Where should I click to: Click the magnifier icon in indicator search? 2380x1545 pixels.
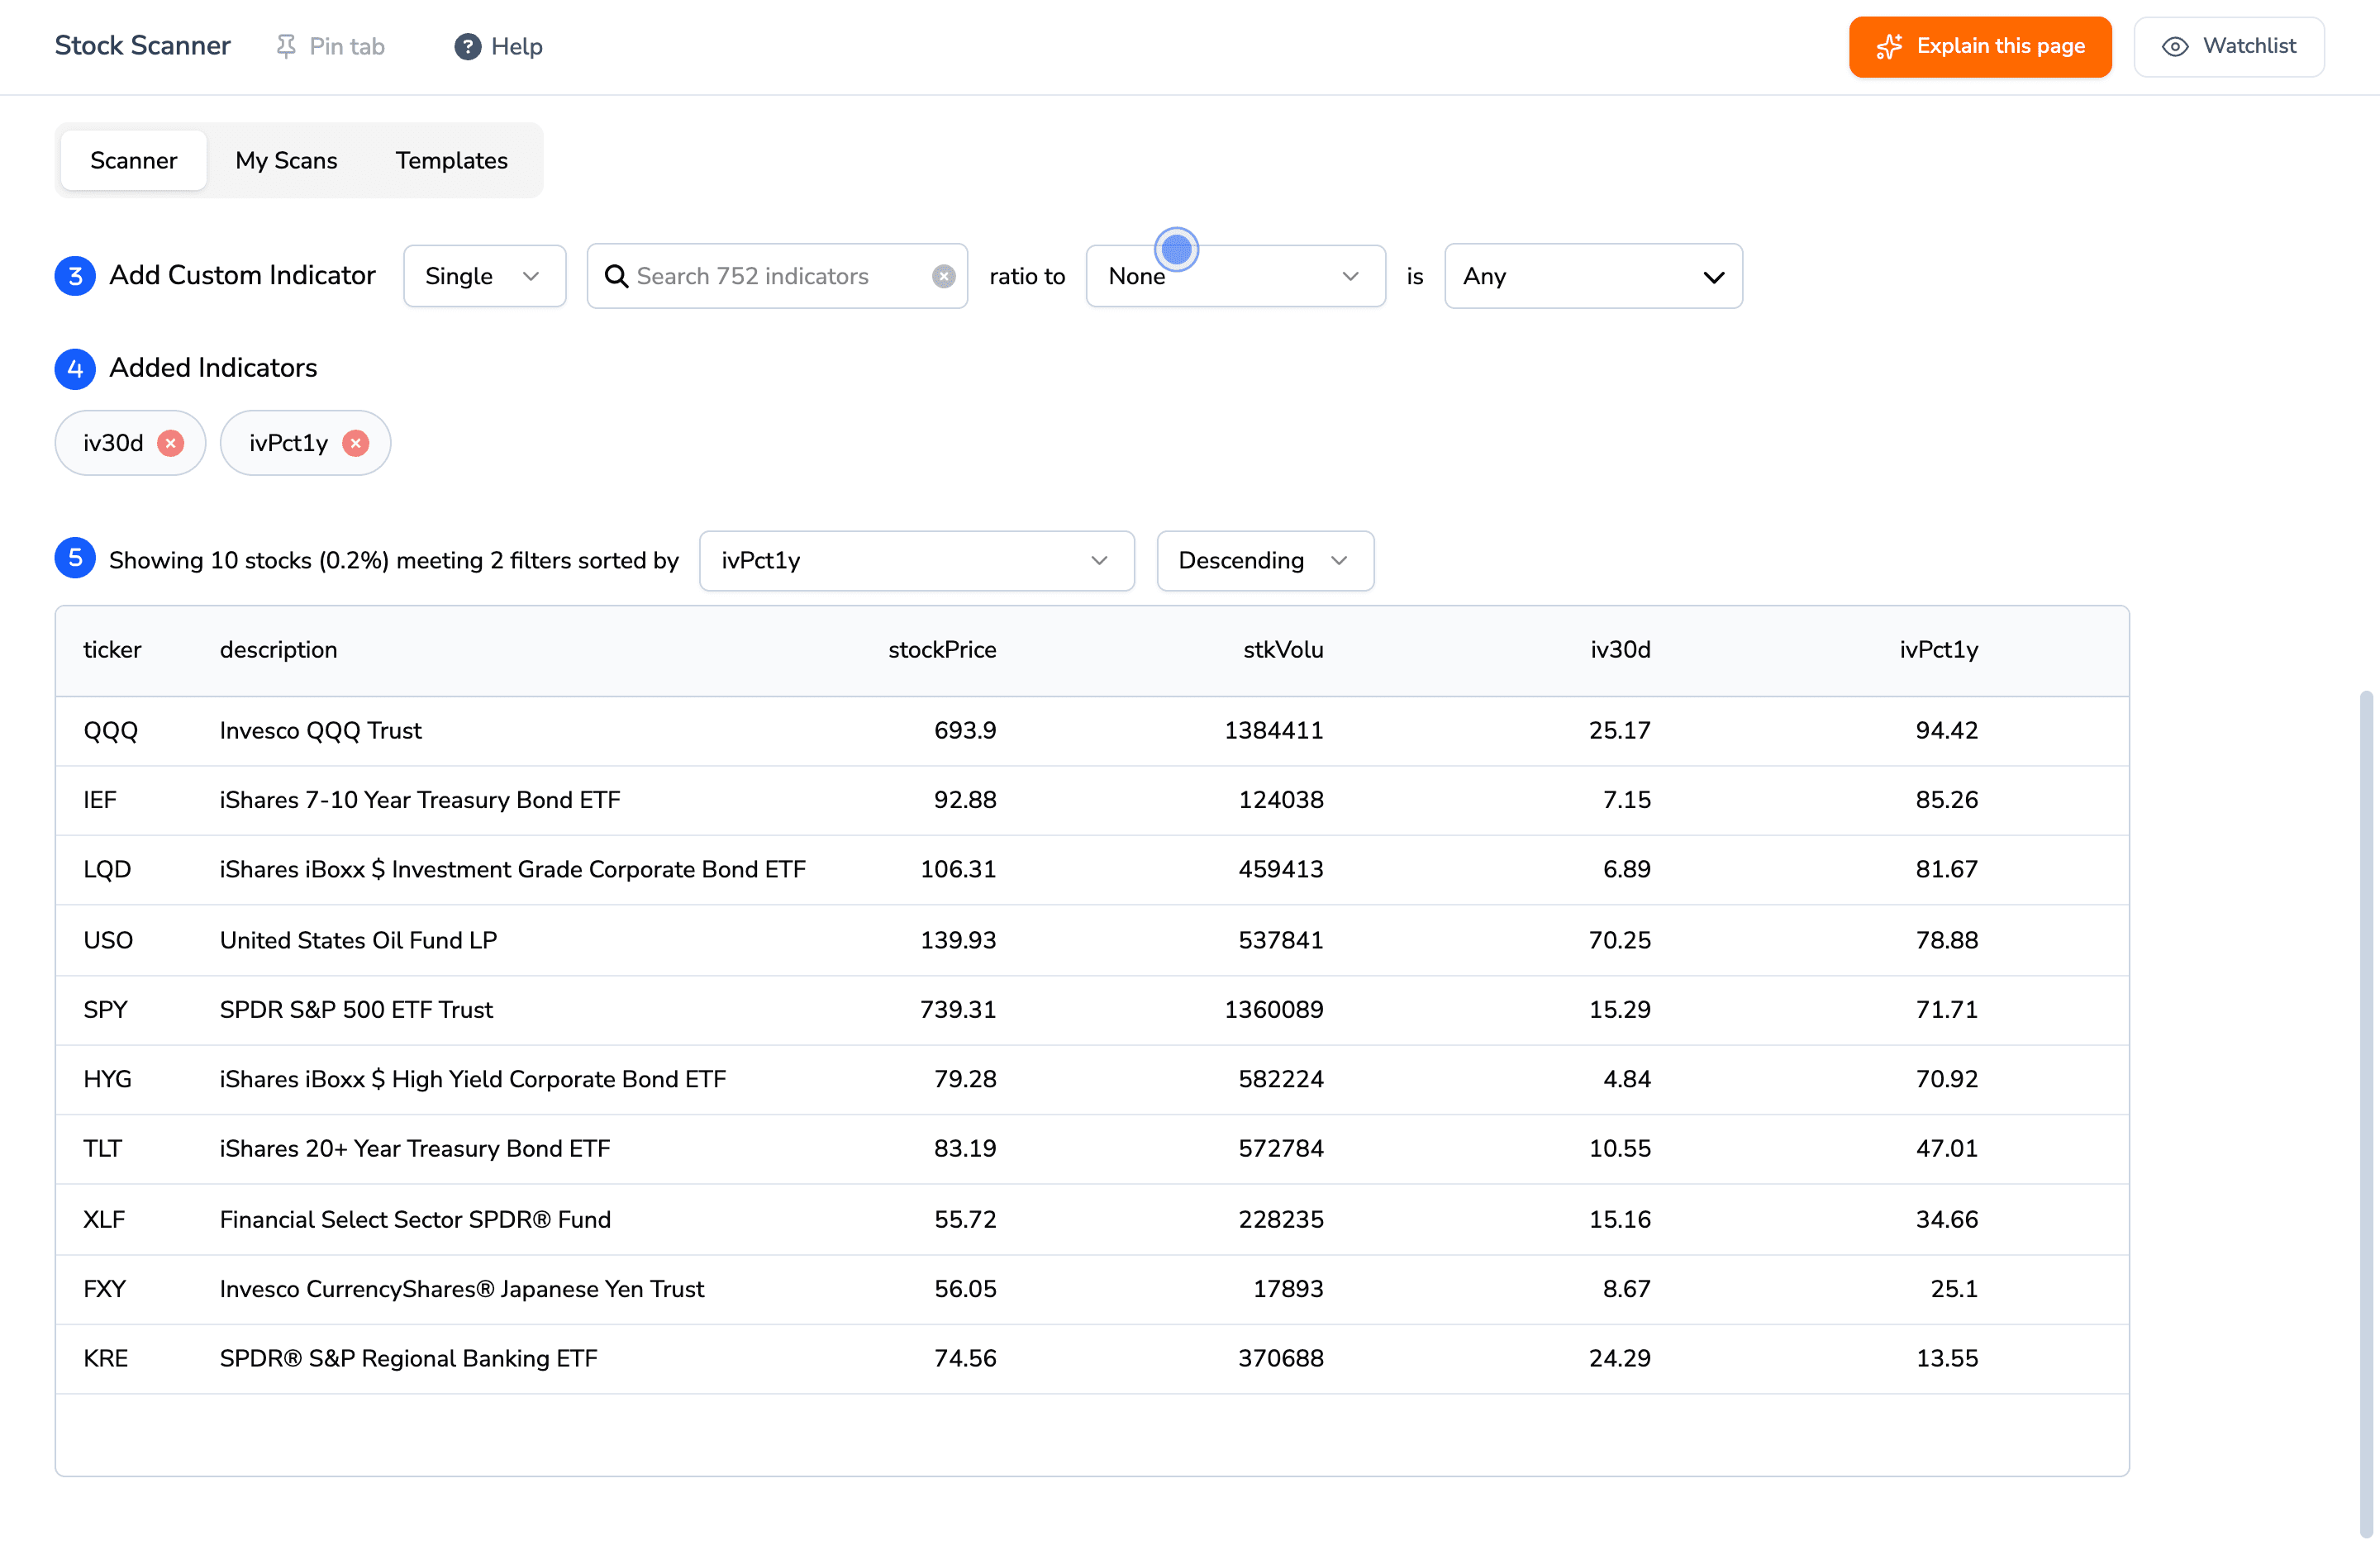click(x=617, y=276)
